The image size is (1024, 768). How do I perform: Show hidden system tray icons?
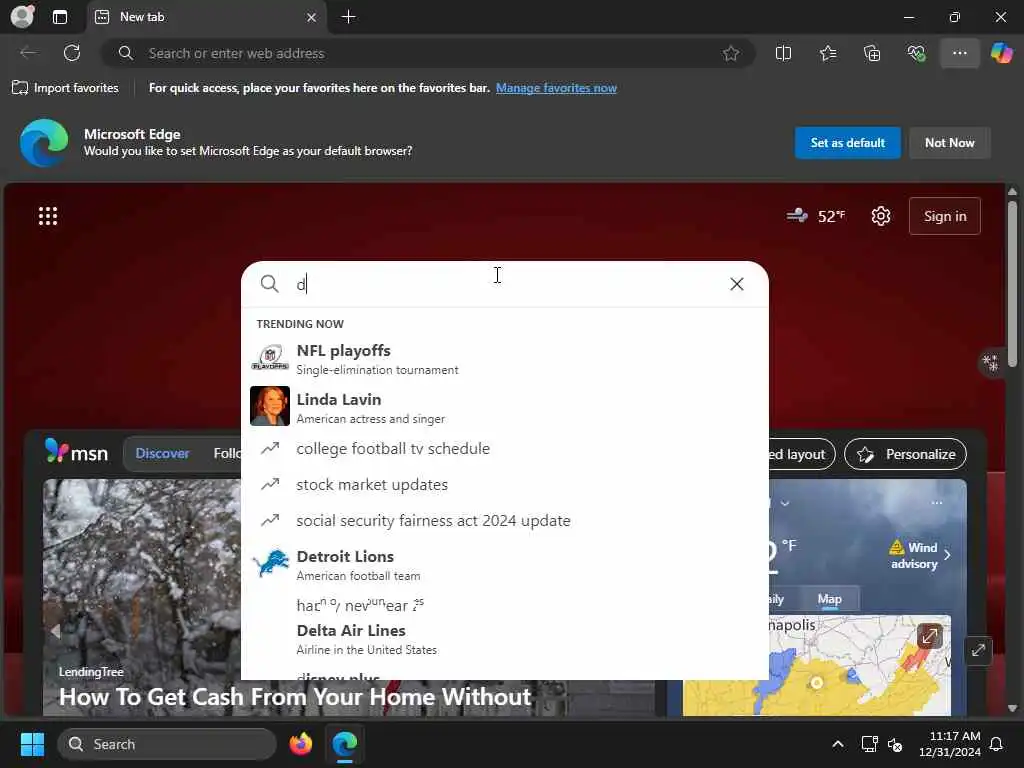click(838, 744)
